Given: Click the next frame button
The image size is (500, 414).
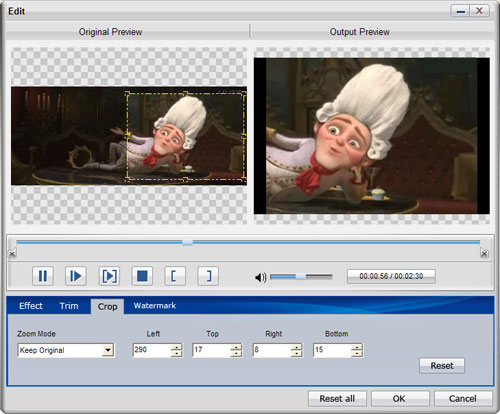Looking at the screenshot, I should pos(109,276).
